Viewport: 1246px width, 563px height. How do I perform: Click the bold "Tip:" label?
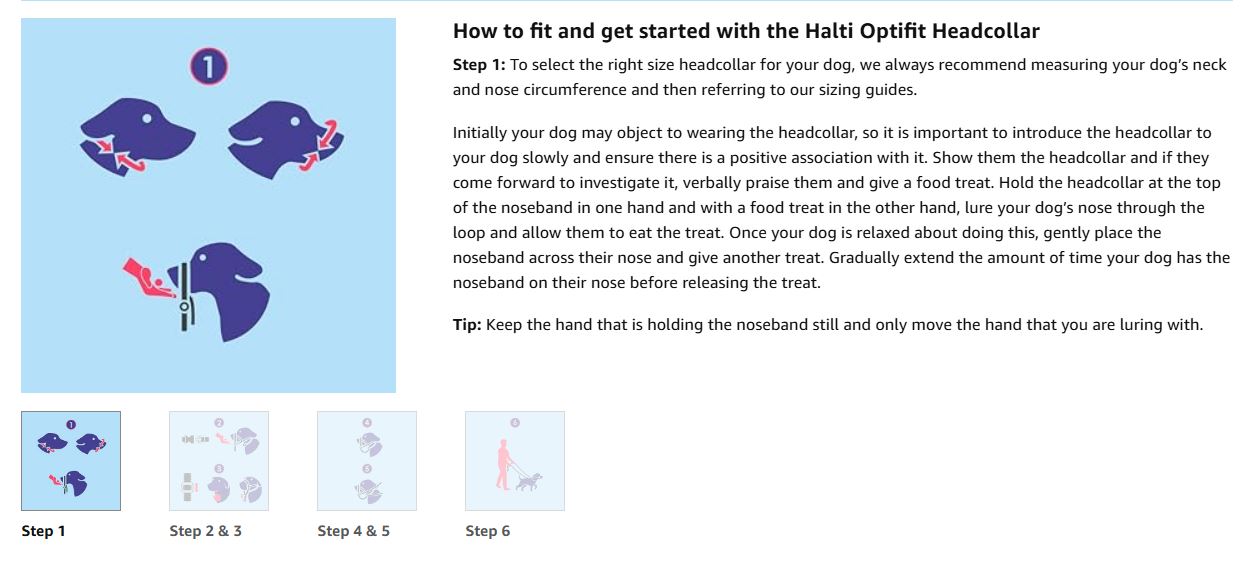(x=467, y=327)
